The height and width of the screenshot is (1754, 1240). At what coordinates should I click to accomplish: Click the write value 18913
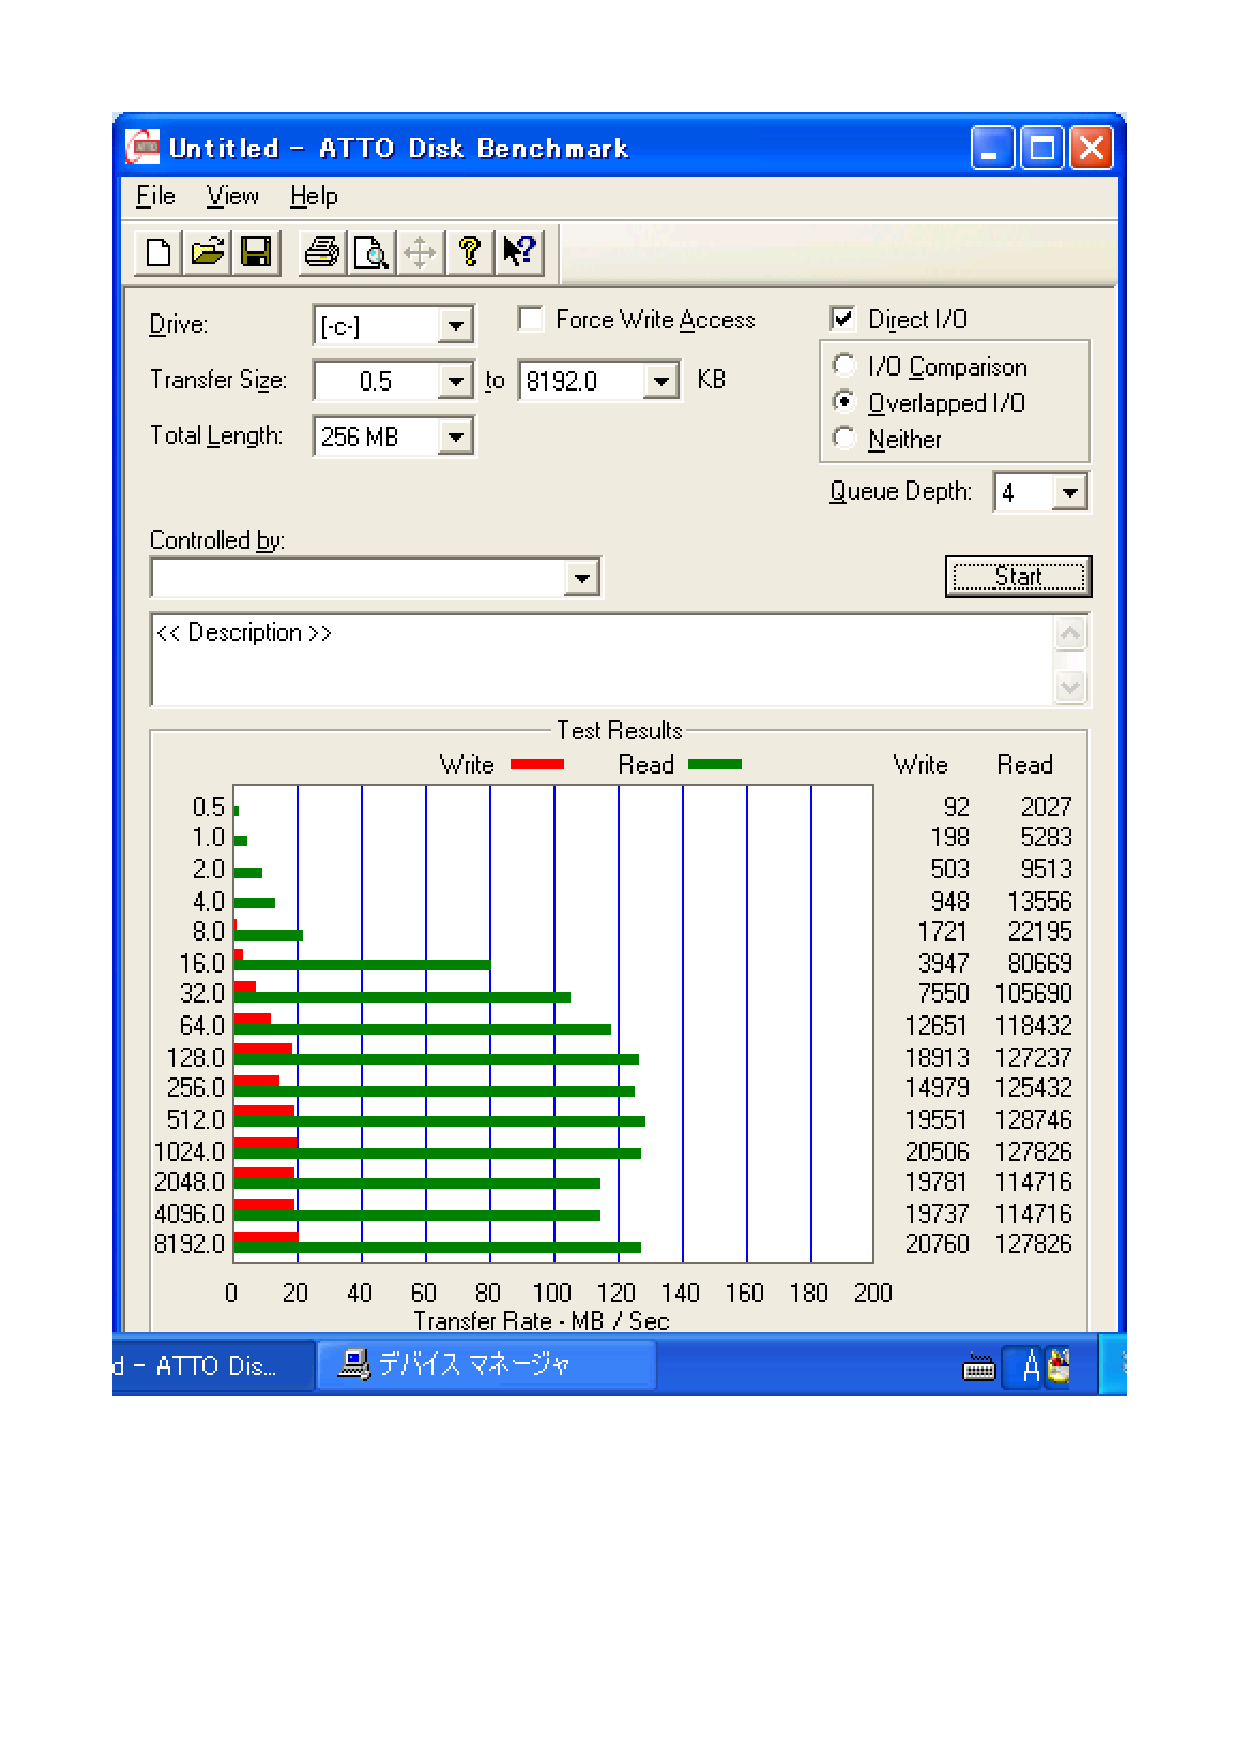point(938,1058)
